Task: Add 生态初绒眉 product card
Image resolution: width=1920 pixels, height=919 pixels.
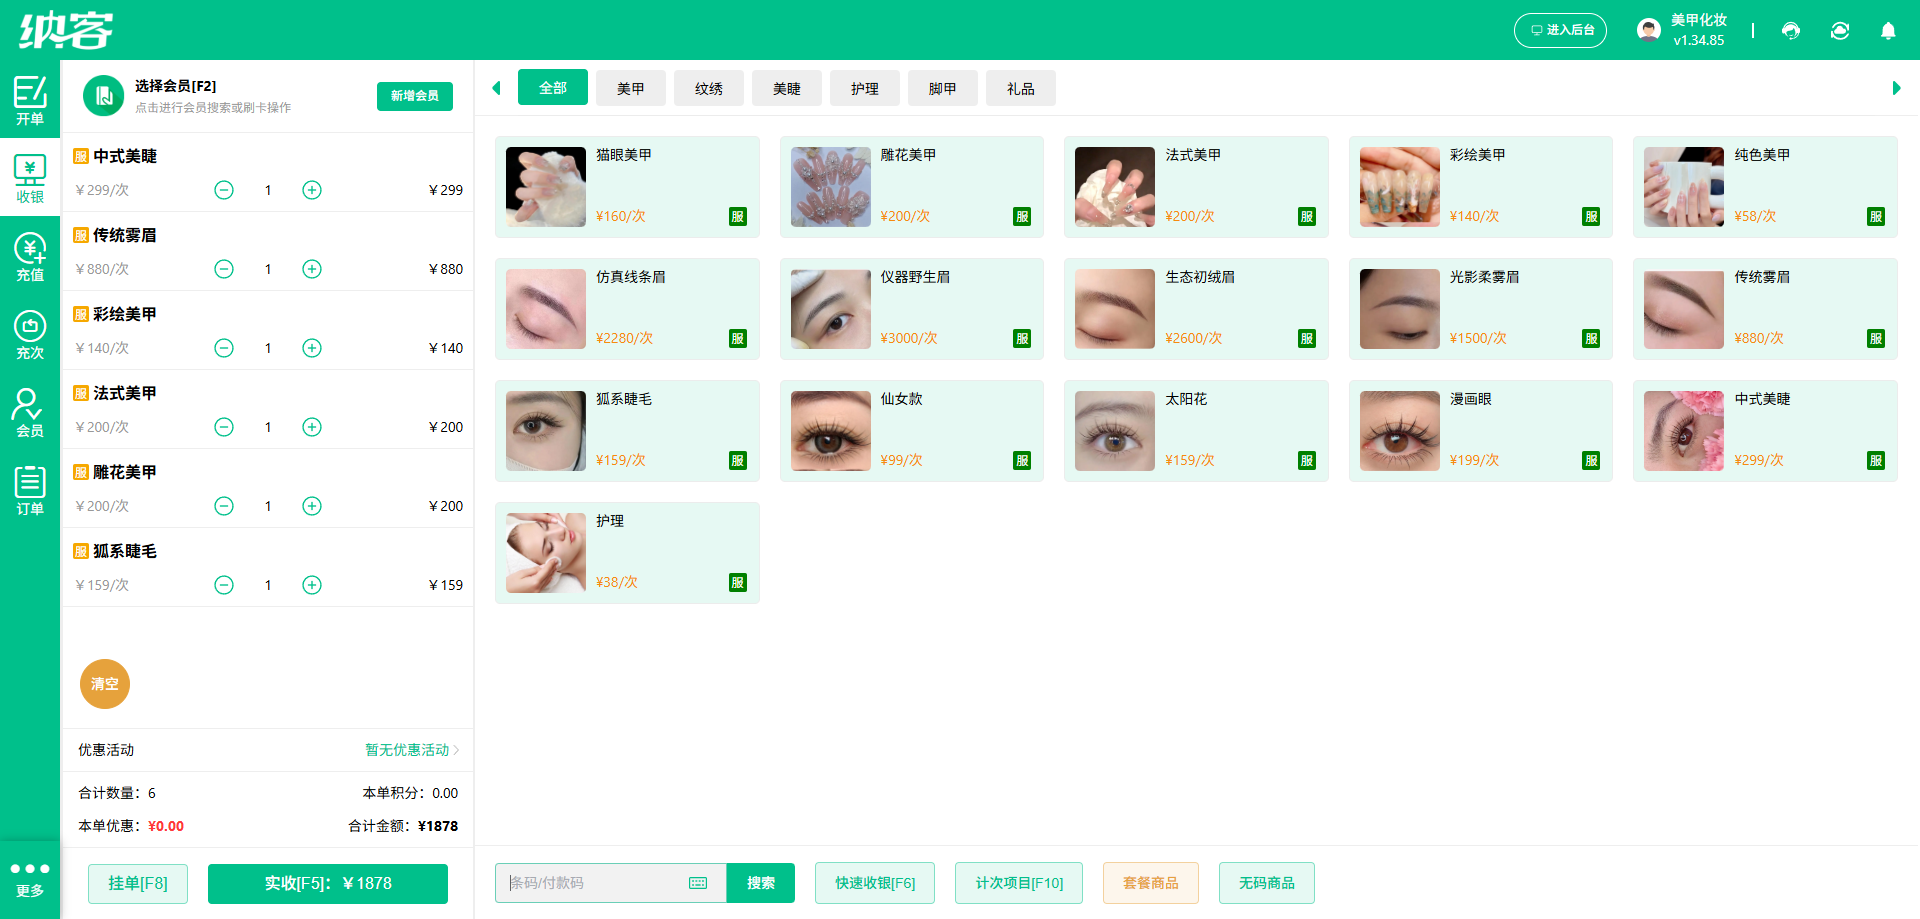Action: tap(1196, 309)
